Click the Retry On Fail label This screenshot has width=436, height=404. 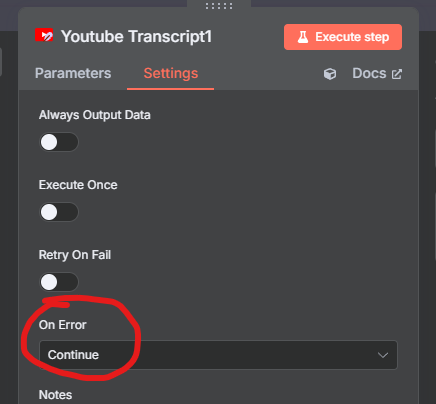[x=75, y=255]
